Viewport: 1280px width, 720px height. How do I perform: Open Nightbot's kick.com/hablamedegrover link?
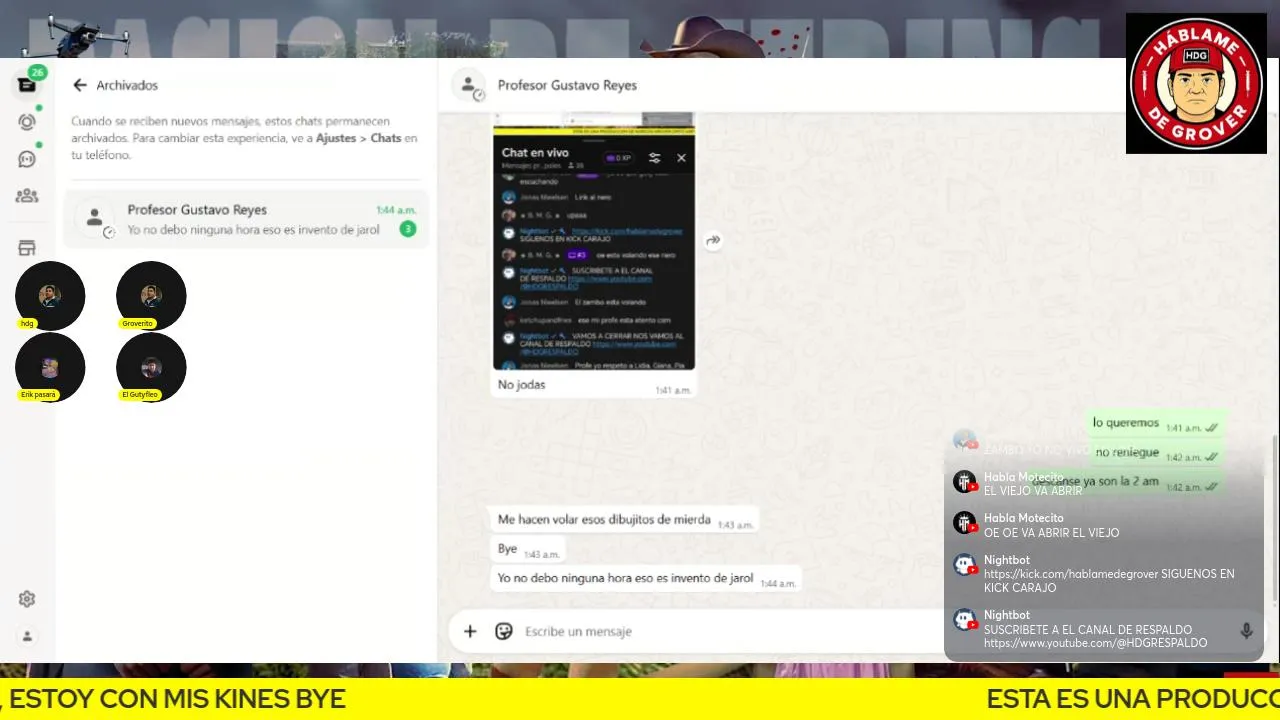(1071, 574)
